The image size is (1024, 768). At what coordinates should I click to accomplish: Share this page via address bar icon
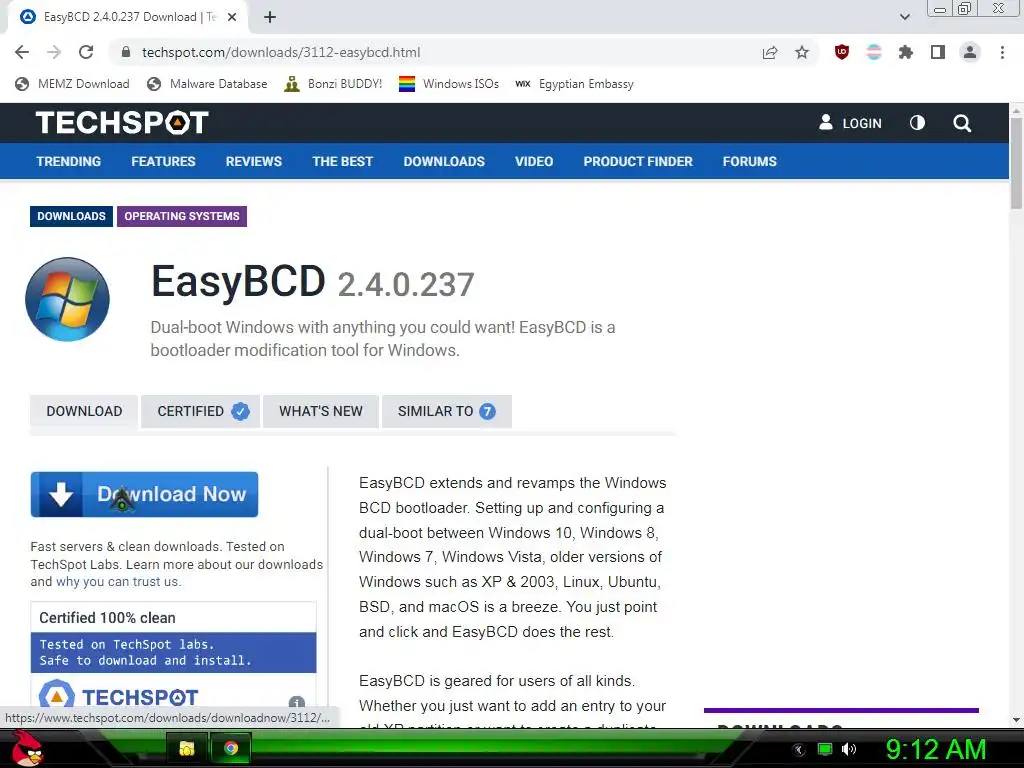click(x=770, y=52)
